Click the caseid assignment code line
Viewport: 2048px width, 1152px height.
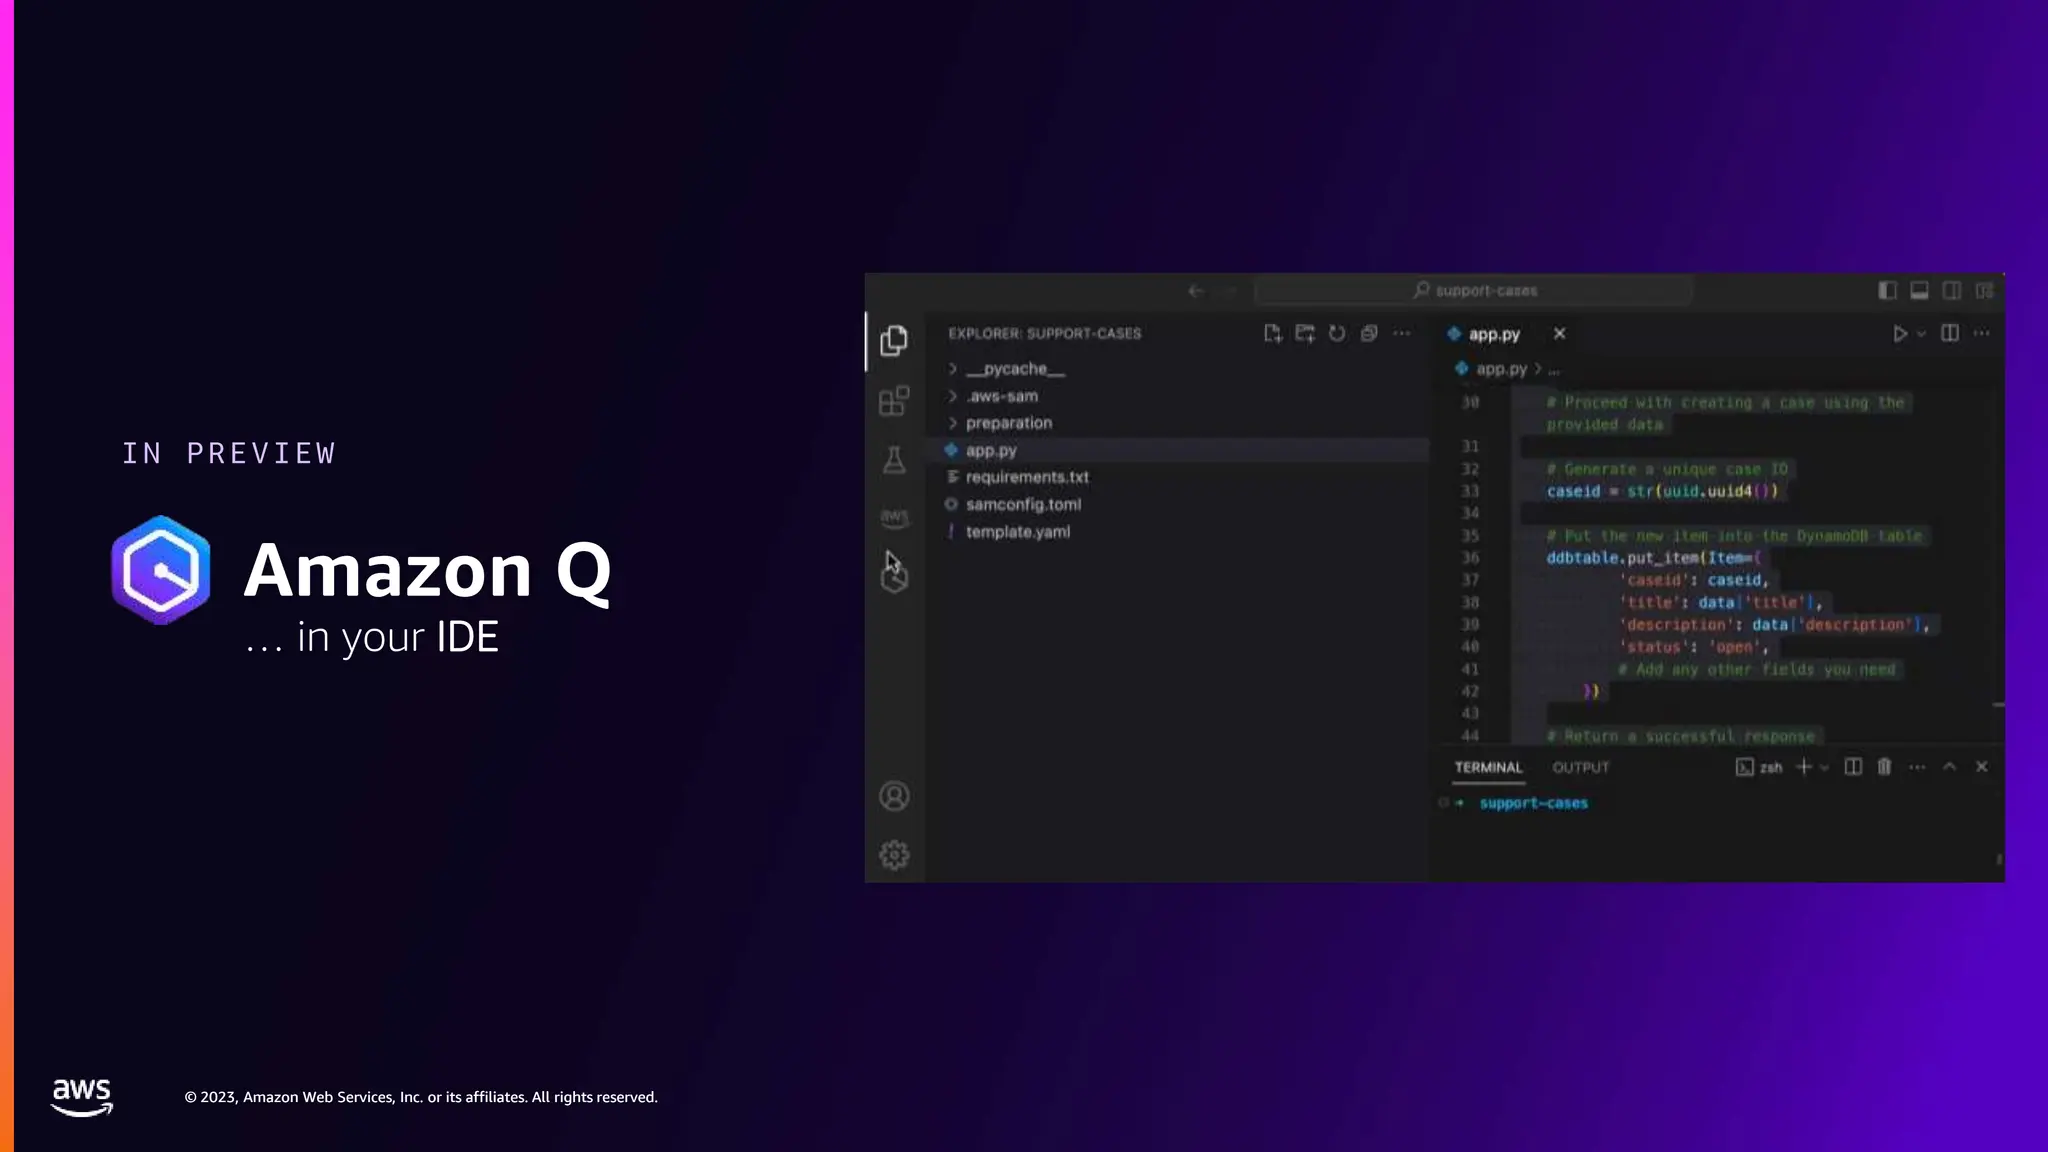point(1662,491)
